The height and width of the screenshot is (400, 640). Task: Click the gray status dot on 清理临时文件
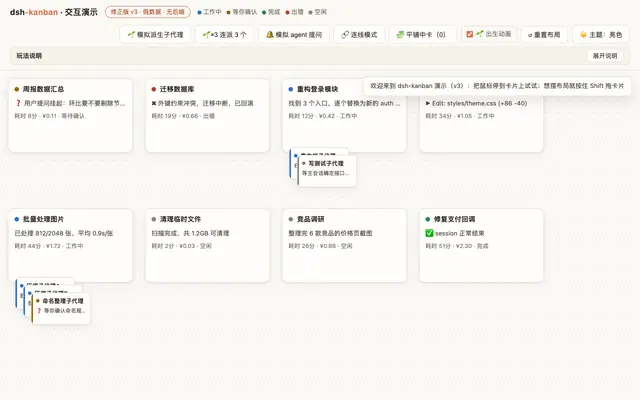pos(154,219)
